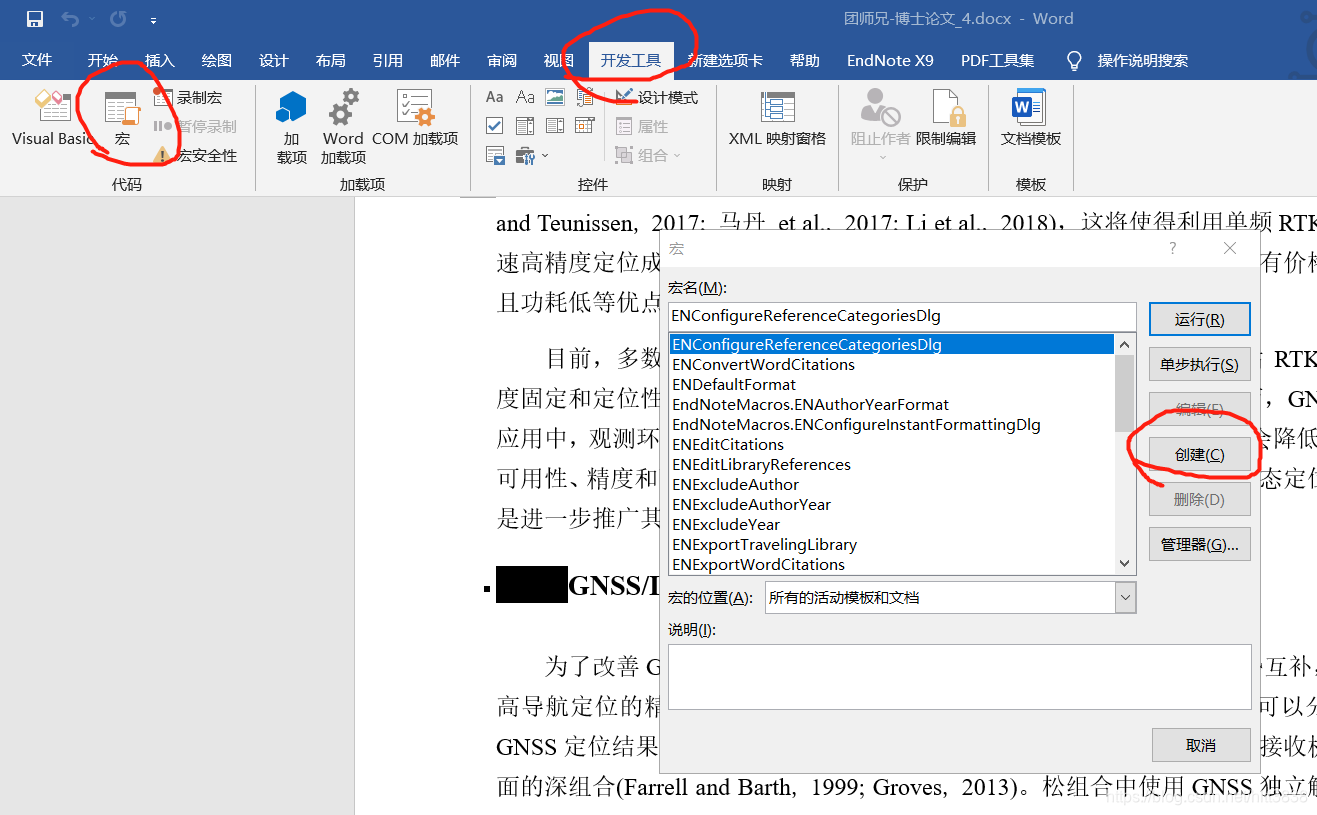Select ENExportWordCitations macro

(x=892, y=565)
